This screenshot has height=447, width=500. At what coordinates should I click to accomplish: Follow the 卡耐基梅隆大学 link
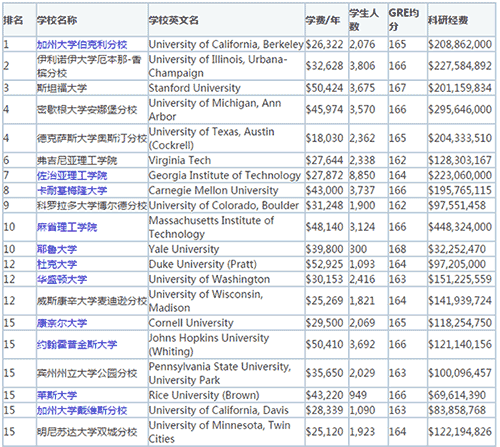pos(72,191)
